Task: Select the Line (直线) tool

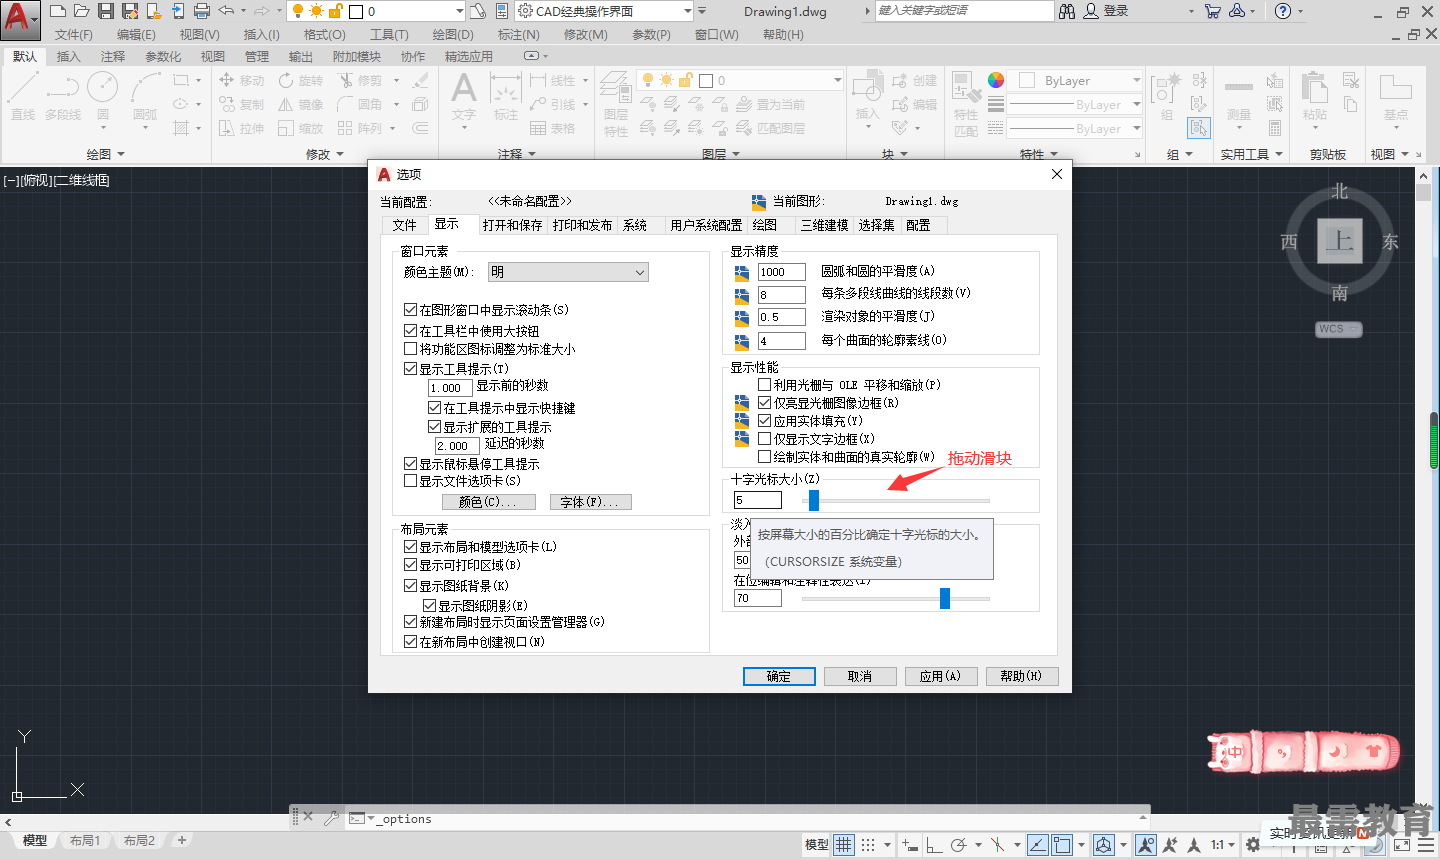Action: click(x=23, y=96)
